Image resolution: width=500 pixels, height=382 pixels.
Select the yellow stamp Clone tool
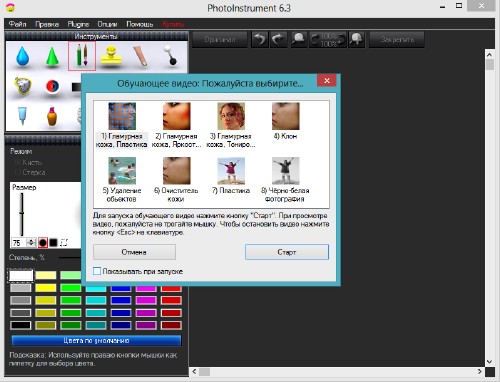point(111,56)
